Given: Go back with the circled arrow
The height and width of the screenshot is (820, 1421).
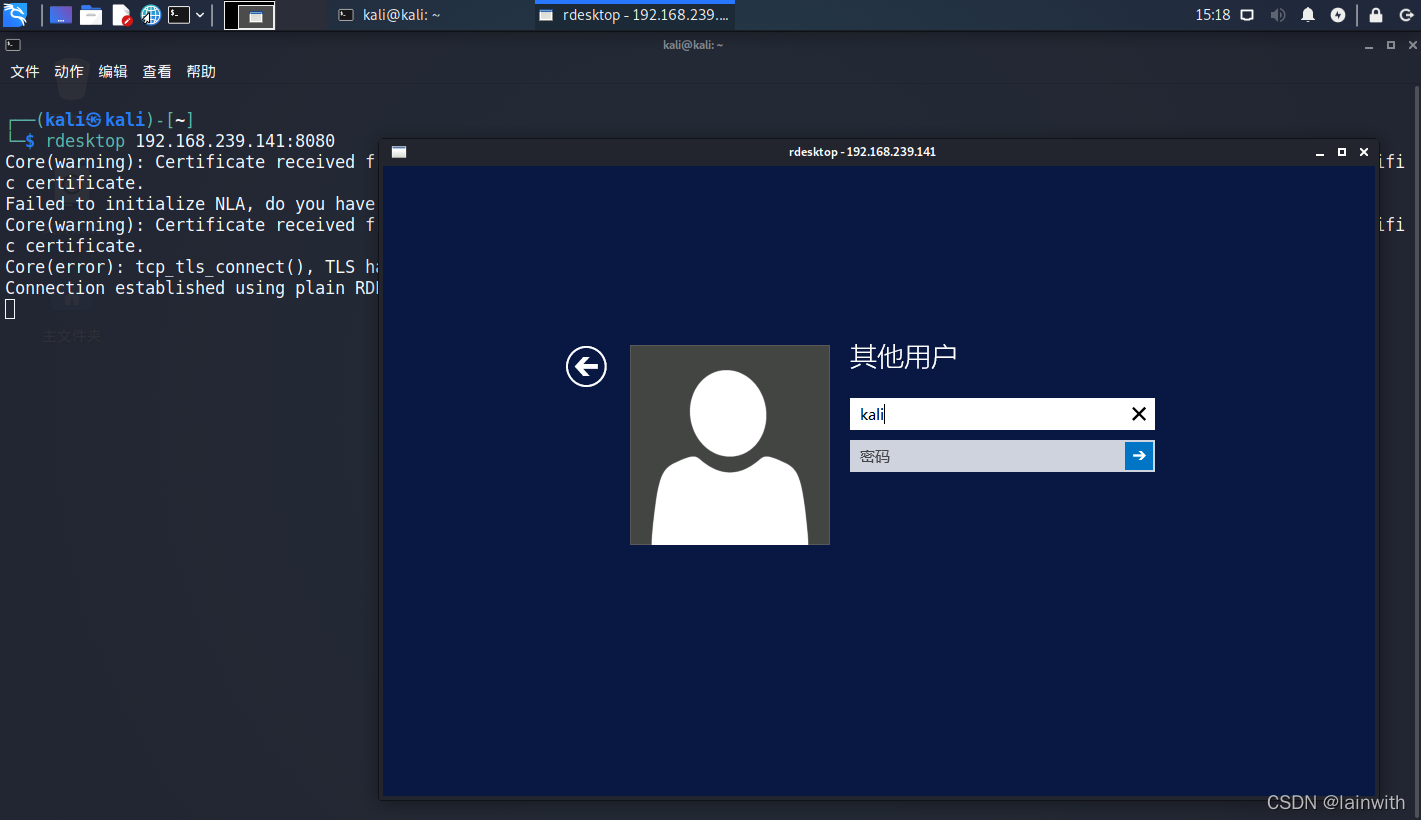Looking at the screenshot, I should coord(586,367).
